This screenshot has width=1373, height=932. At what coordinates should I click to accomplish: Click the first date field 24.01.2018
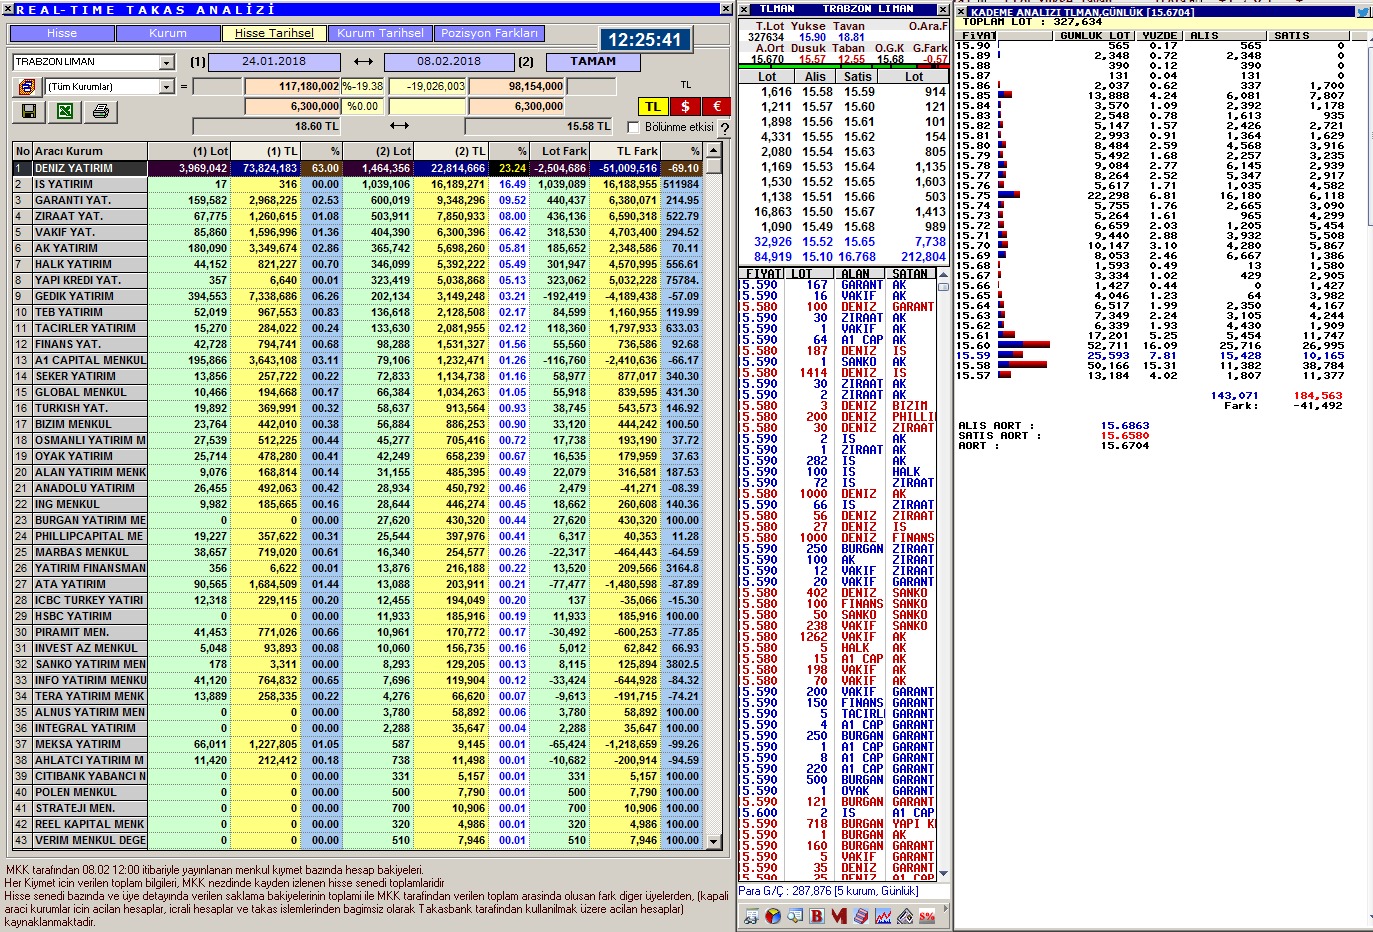(x=274, y=62)
